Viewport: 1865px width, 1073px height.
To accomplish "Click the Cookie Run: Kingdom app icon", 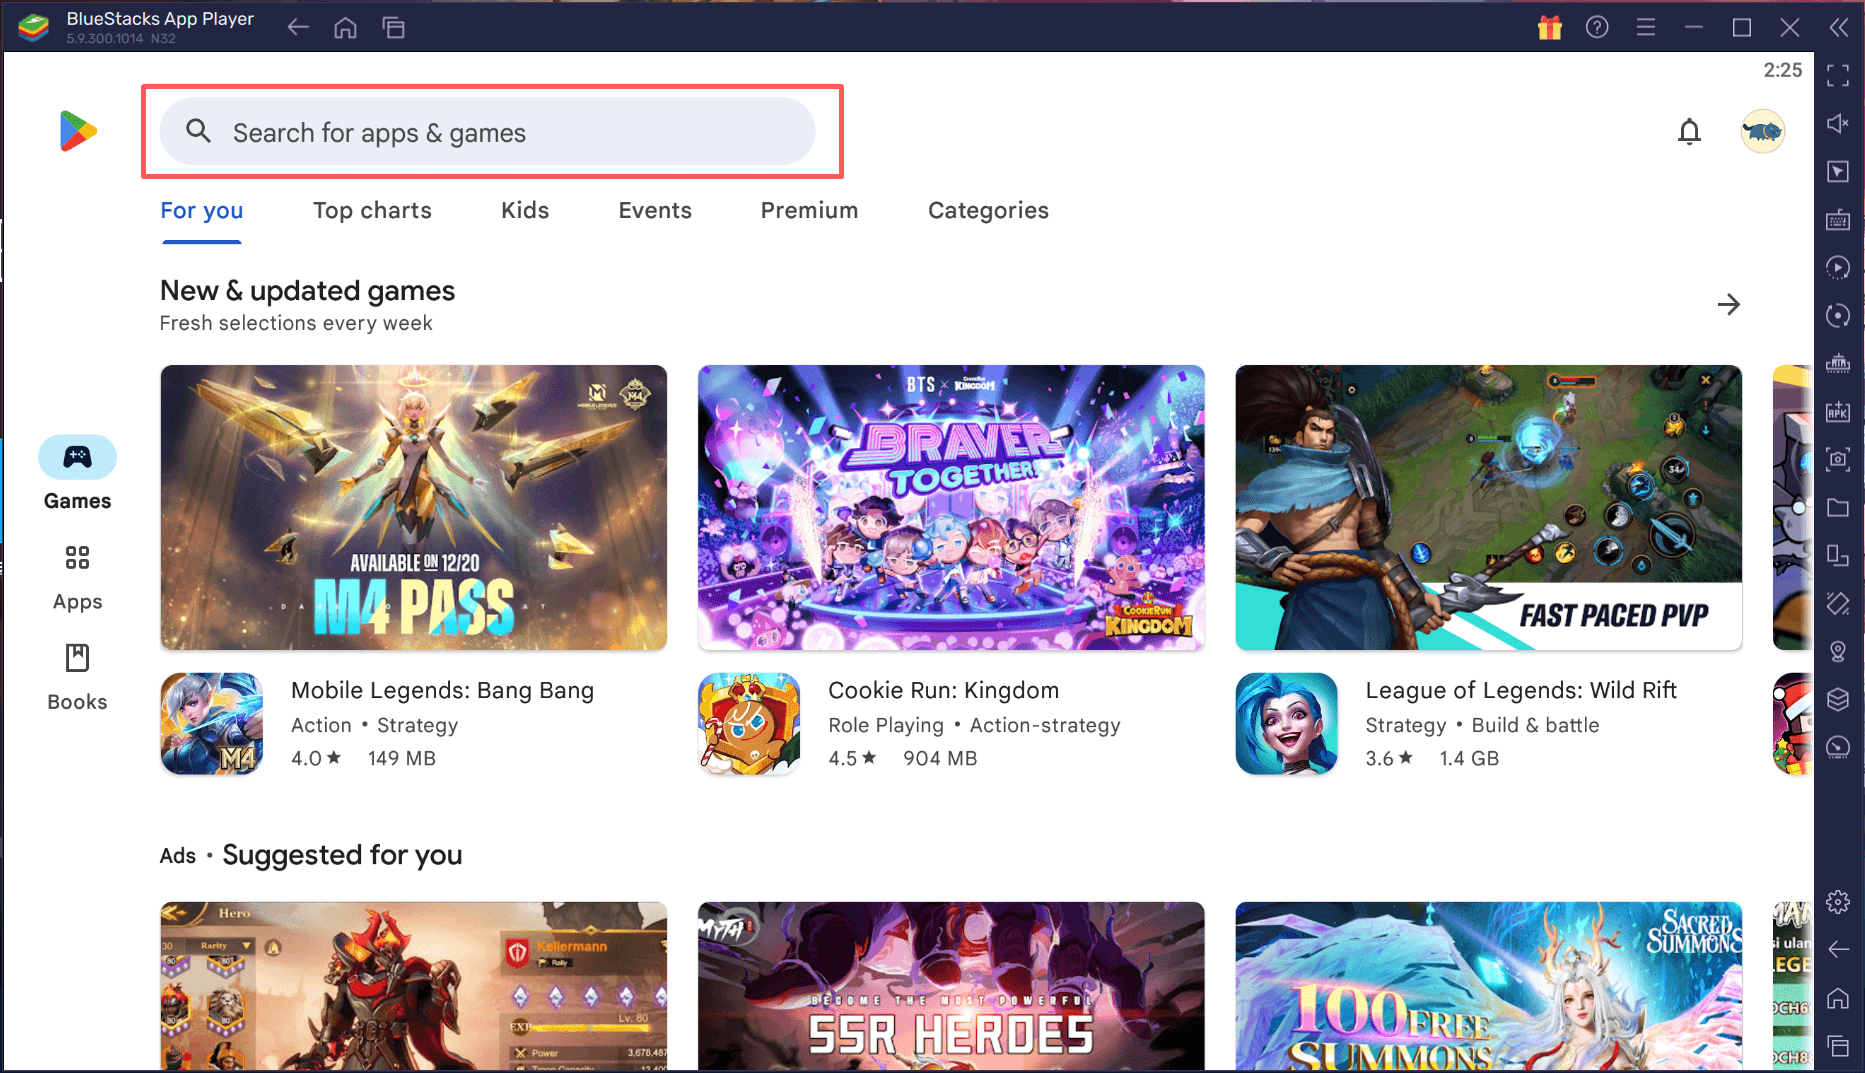I will [x=749, y=724].
